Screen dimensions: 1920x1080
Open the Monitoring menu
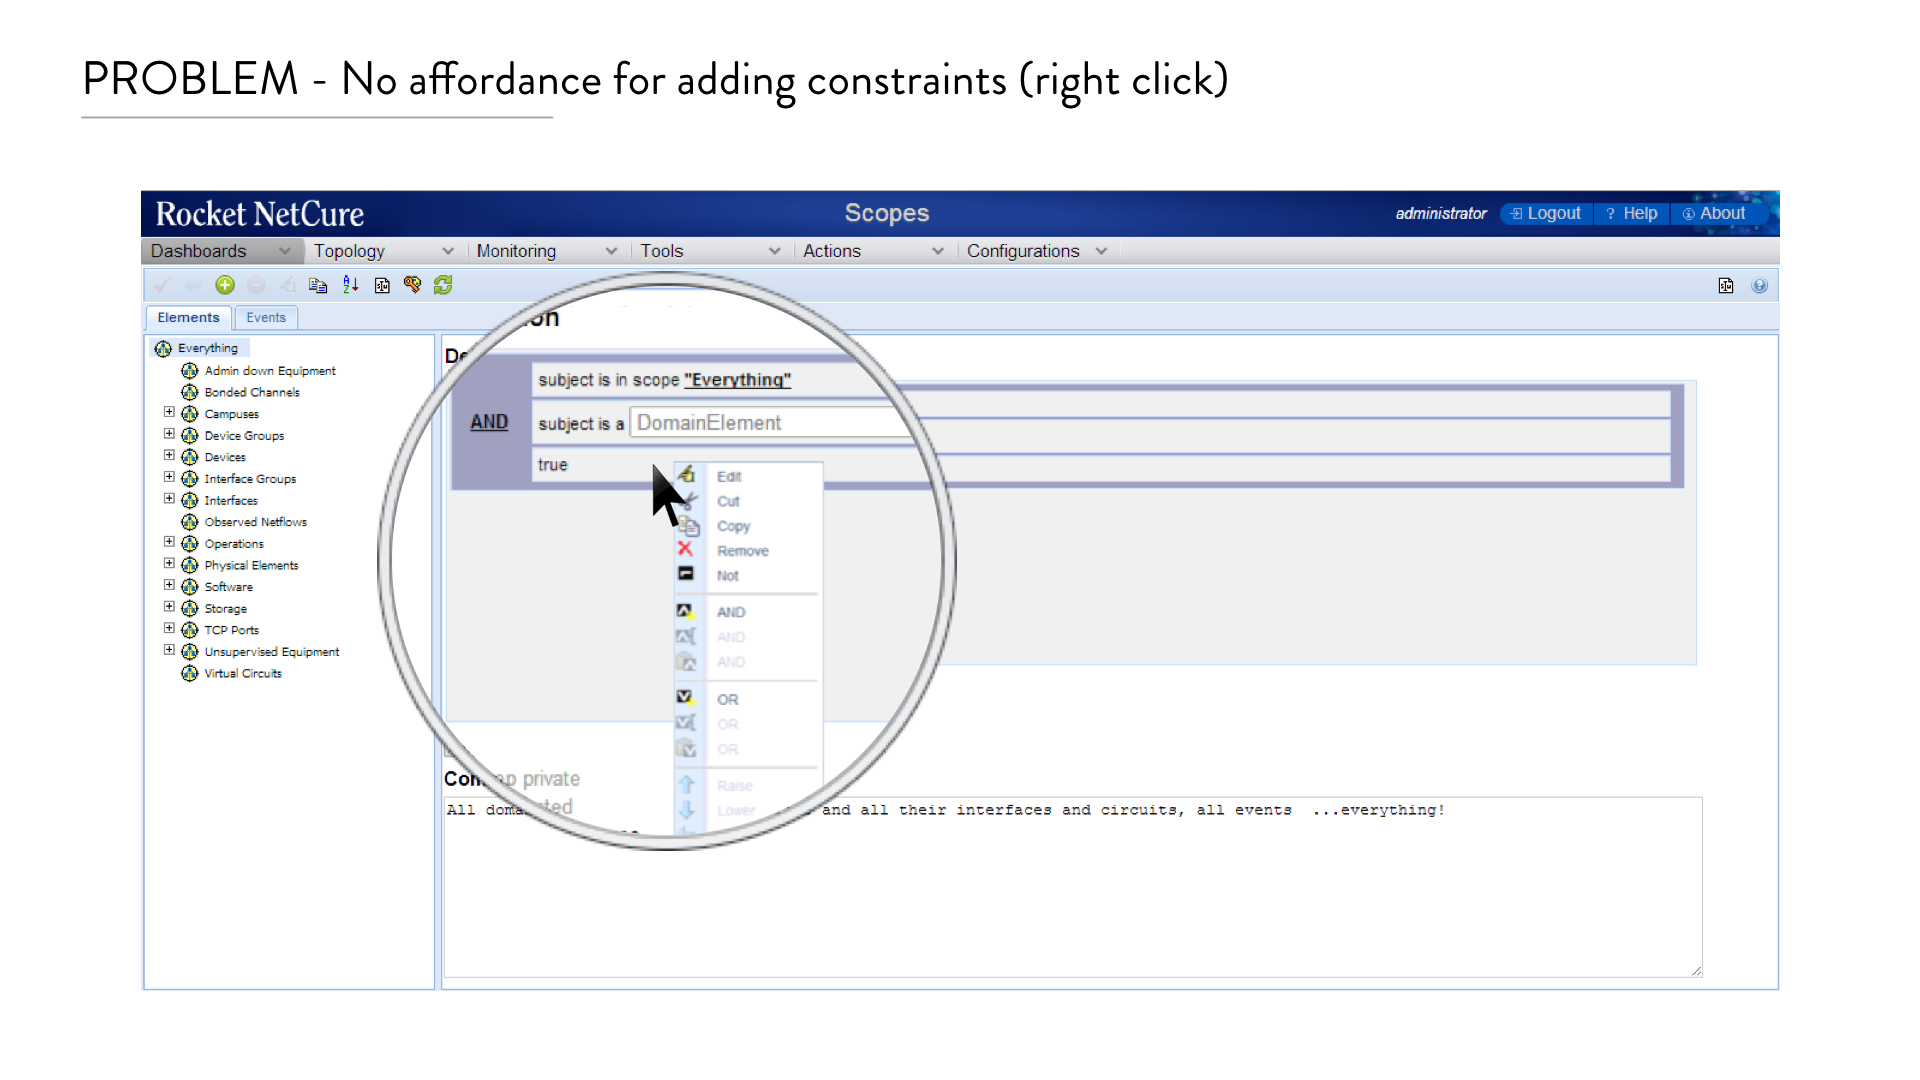547,251
